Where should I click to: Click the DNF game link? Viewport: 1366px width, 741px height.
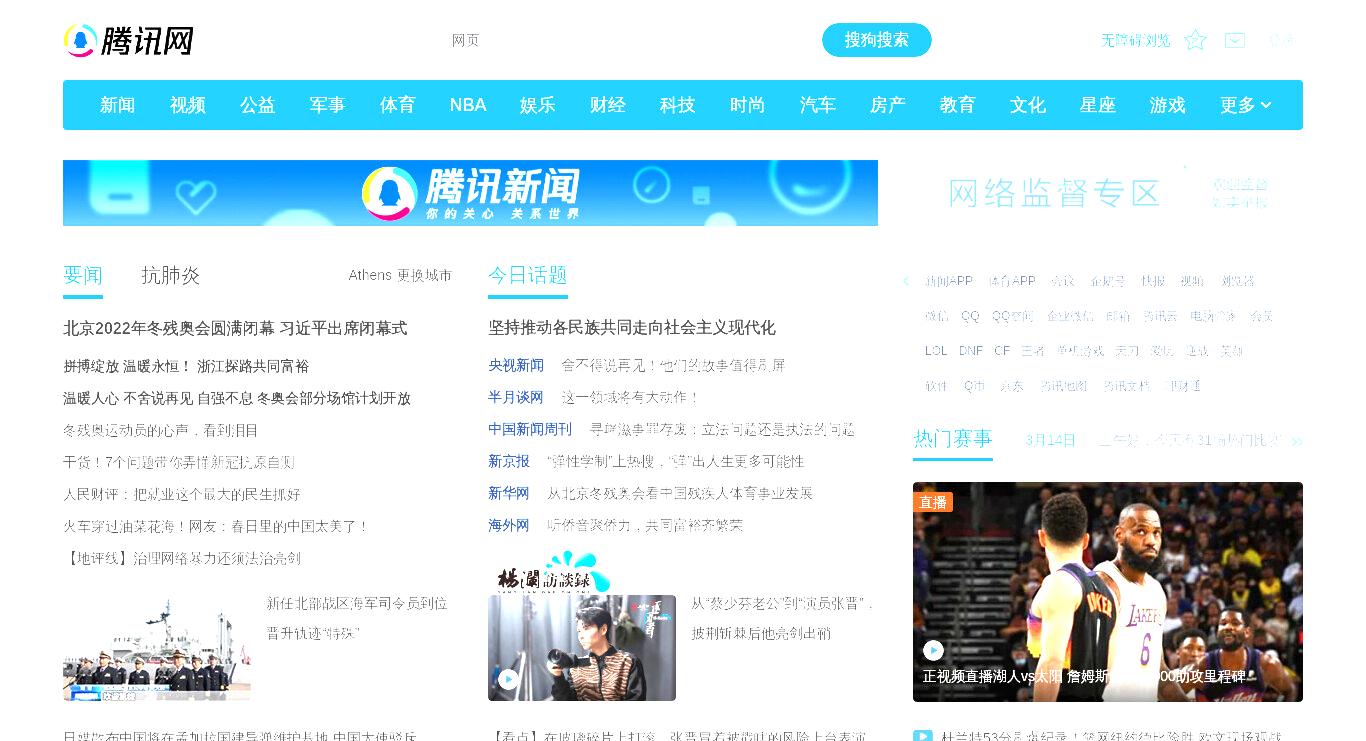tap(971, 352)
